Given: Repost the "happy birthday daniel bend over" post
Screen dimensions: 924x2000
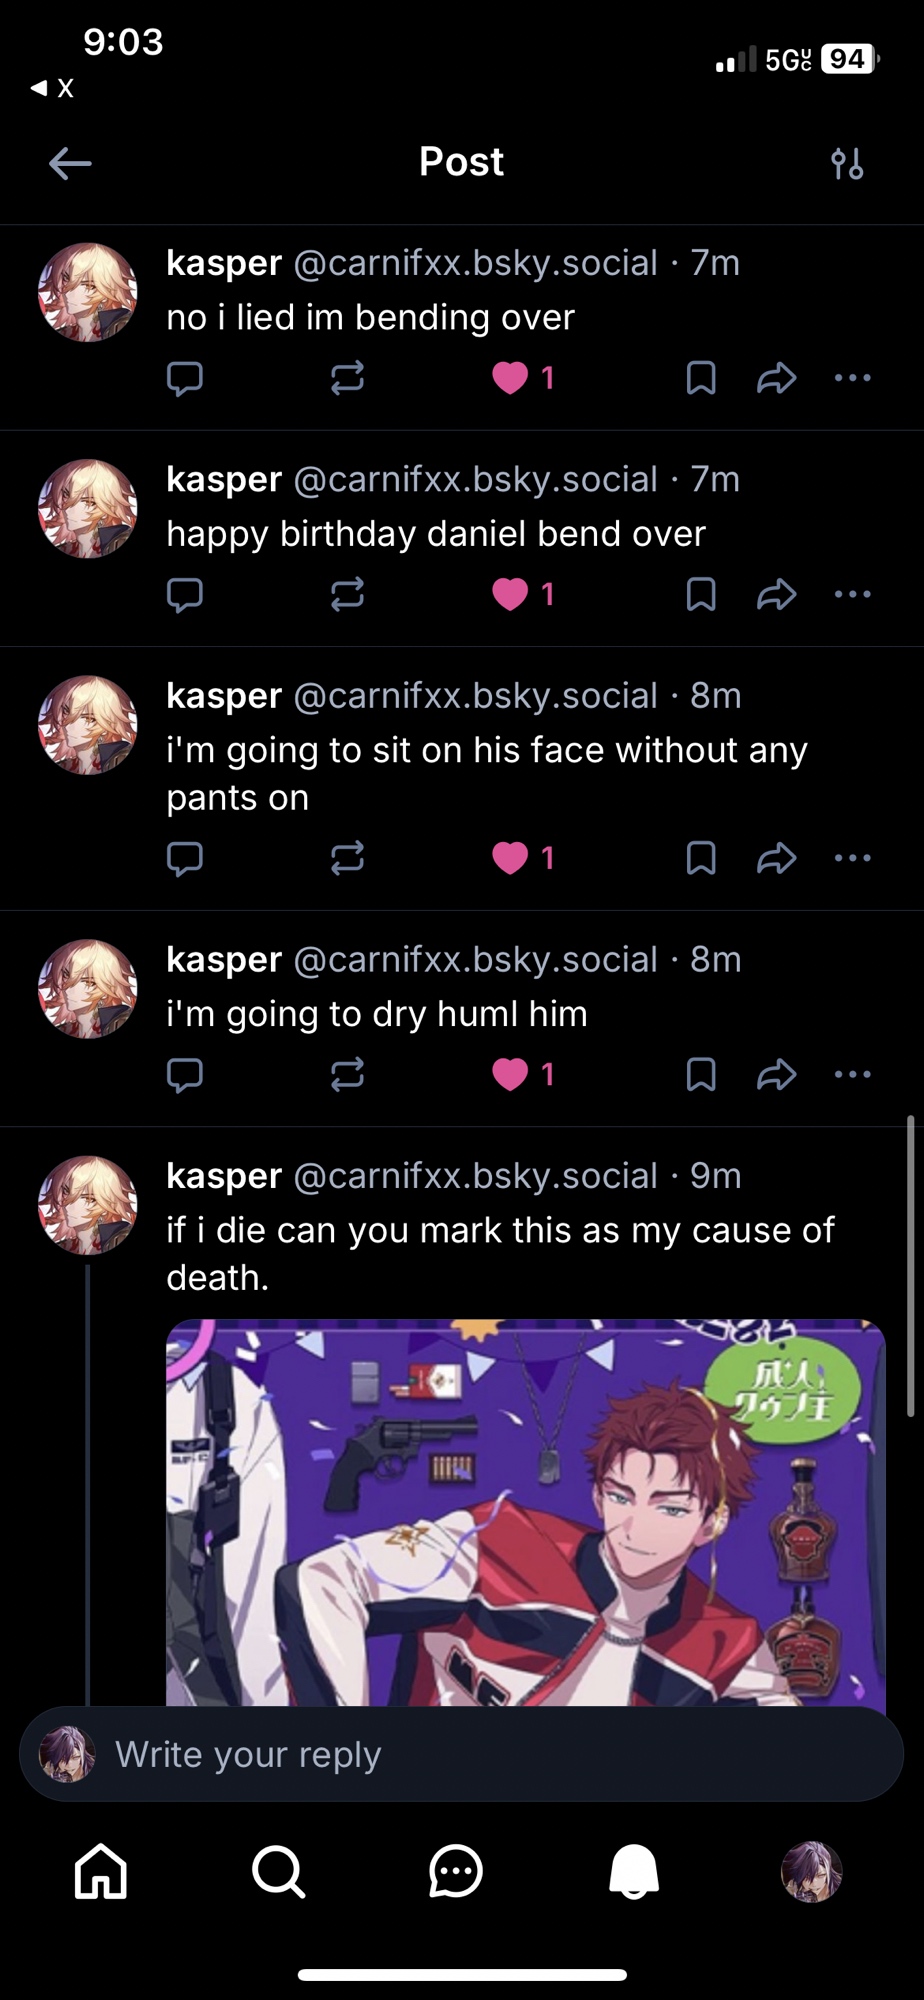Looking at the screenshot, I should click(x=347, y=595).
